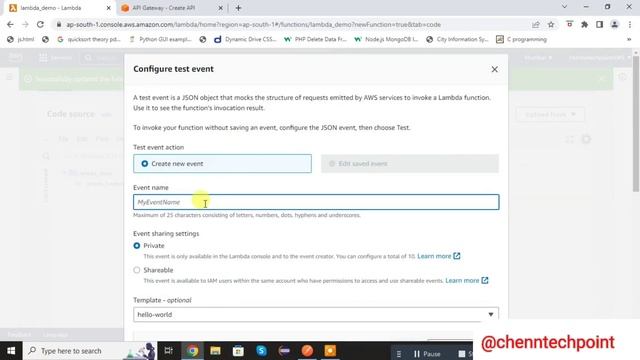The width and height of the screenshot is (640, 360).
Task: Share this page icon in address bar
Action: click(536, 24)
